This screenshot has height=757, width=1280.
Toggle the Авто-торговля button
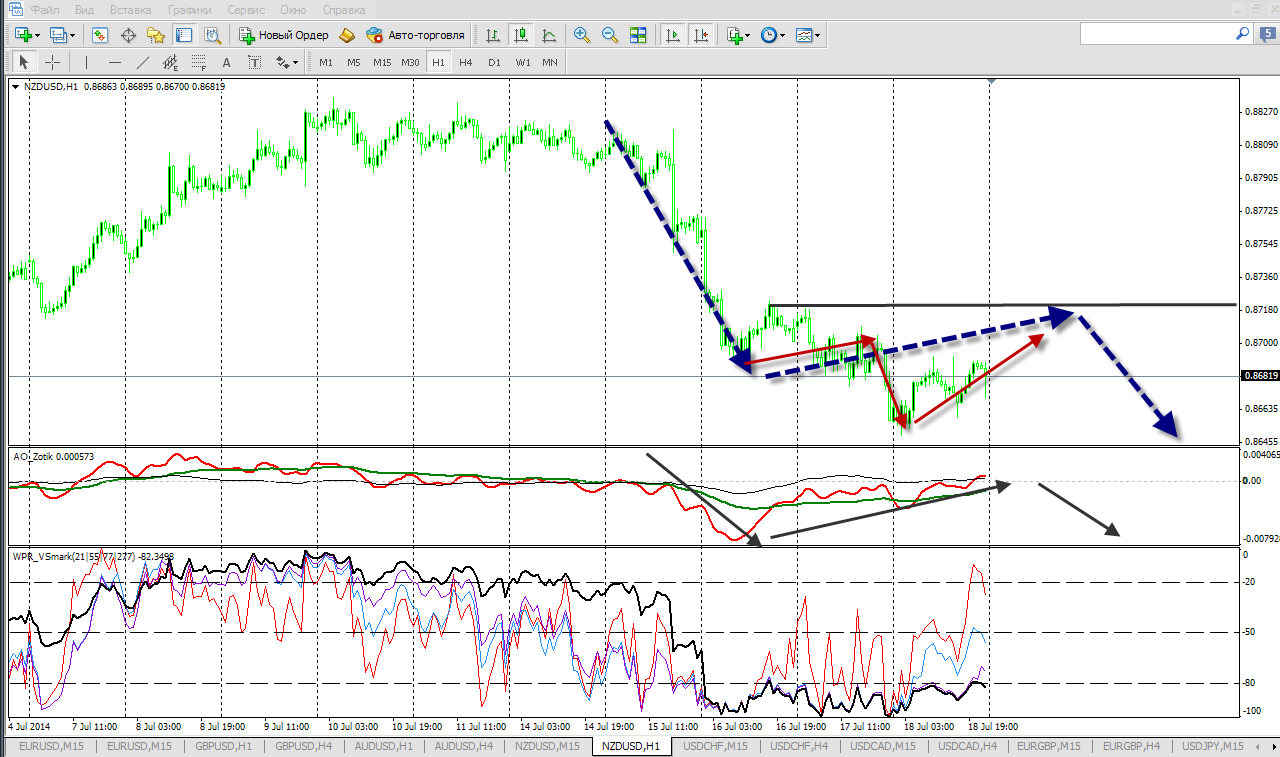[416, 35]
